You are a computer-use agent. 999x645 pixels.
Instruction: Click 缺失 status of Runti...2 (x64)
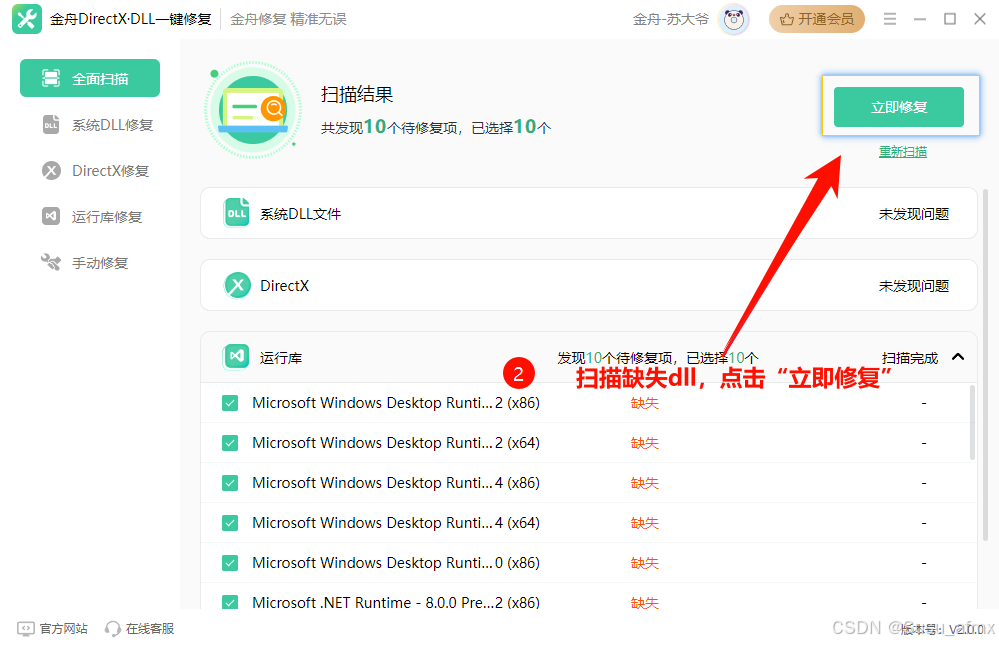pyautogui.click(x=645, y=443)
